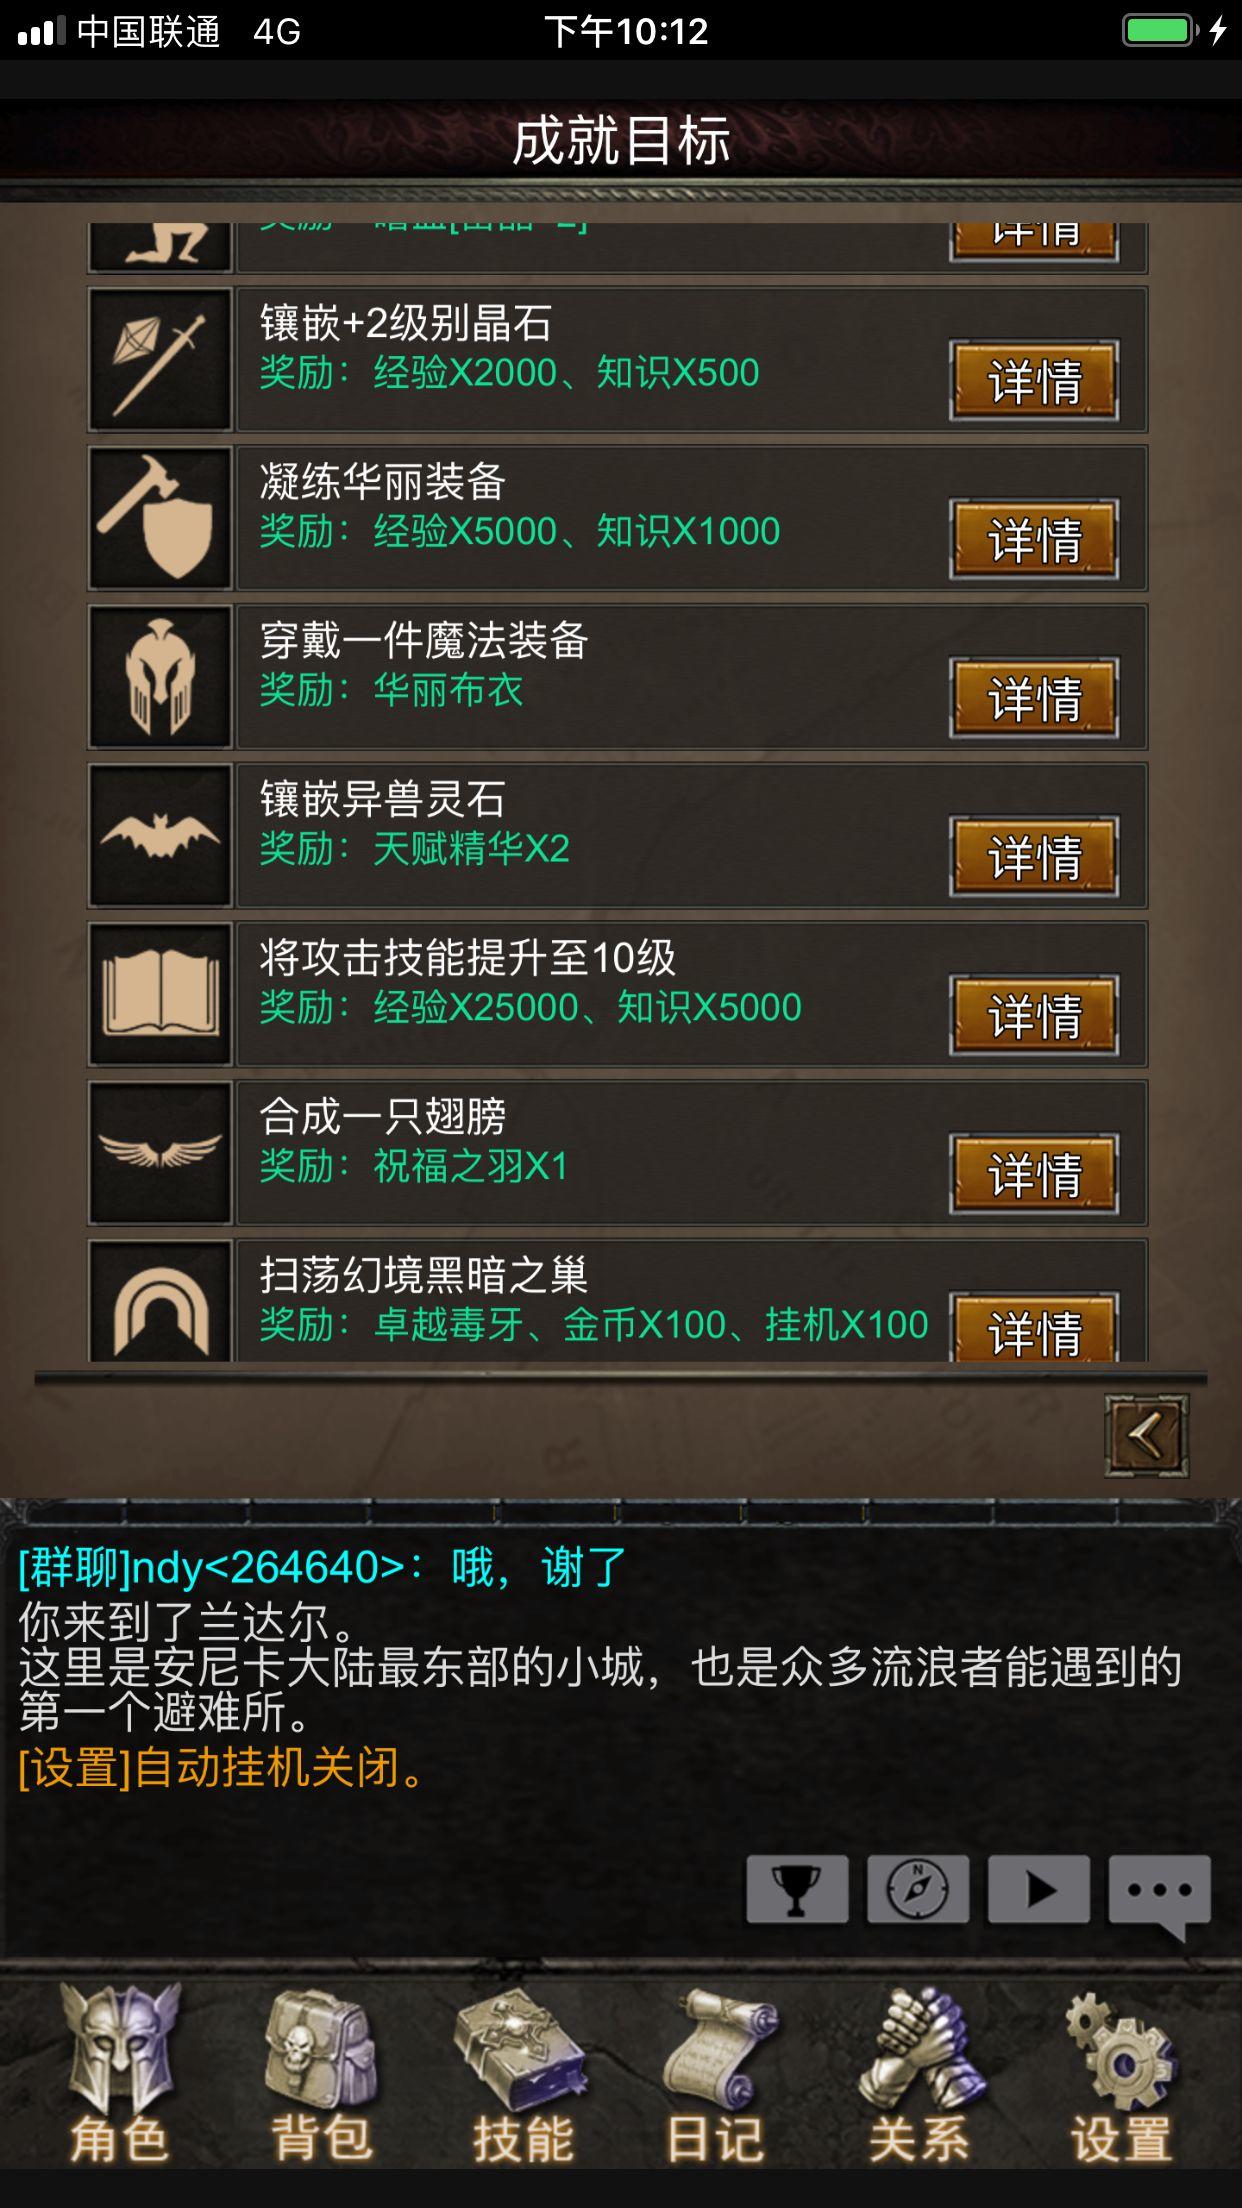Viewport: 1242px width, 2208px height.
Task: View 详情 for 凝练华丽装备
Action: 1034,540
